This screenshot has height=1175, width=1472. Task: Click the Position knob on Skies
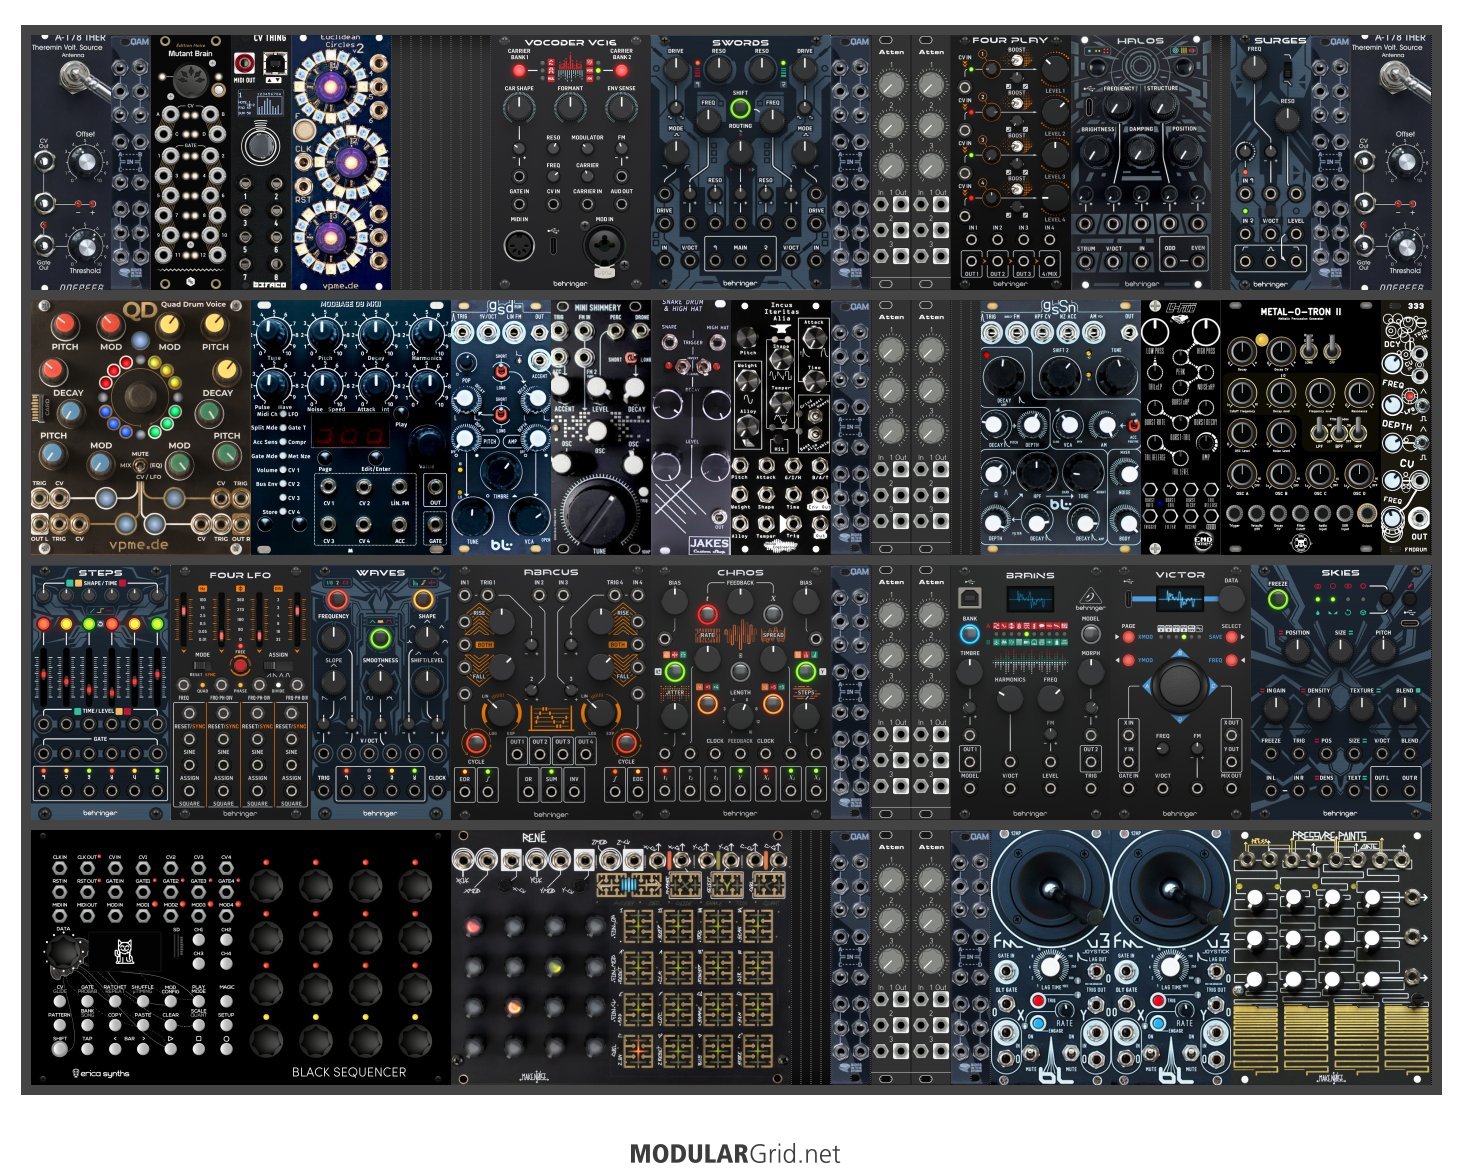pyautogui.click(x=1297, y=651)
